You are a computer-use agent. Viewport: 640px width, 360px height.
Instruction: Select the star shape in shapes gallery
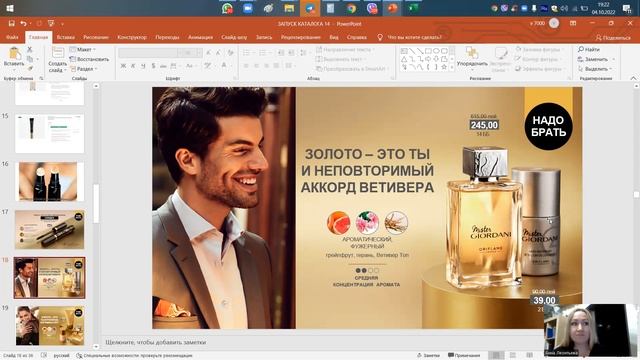point(444,67)
